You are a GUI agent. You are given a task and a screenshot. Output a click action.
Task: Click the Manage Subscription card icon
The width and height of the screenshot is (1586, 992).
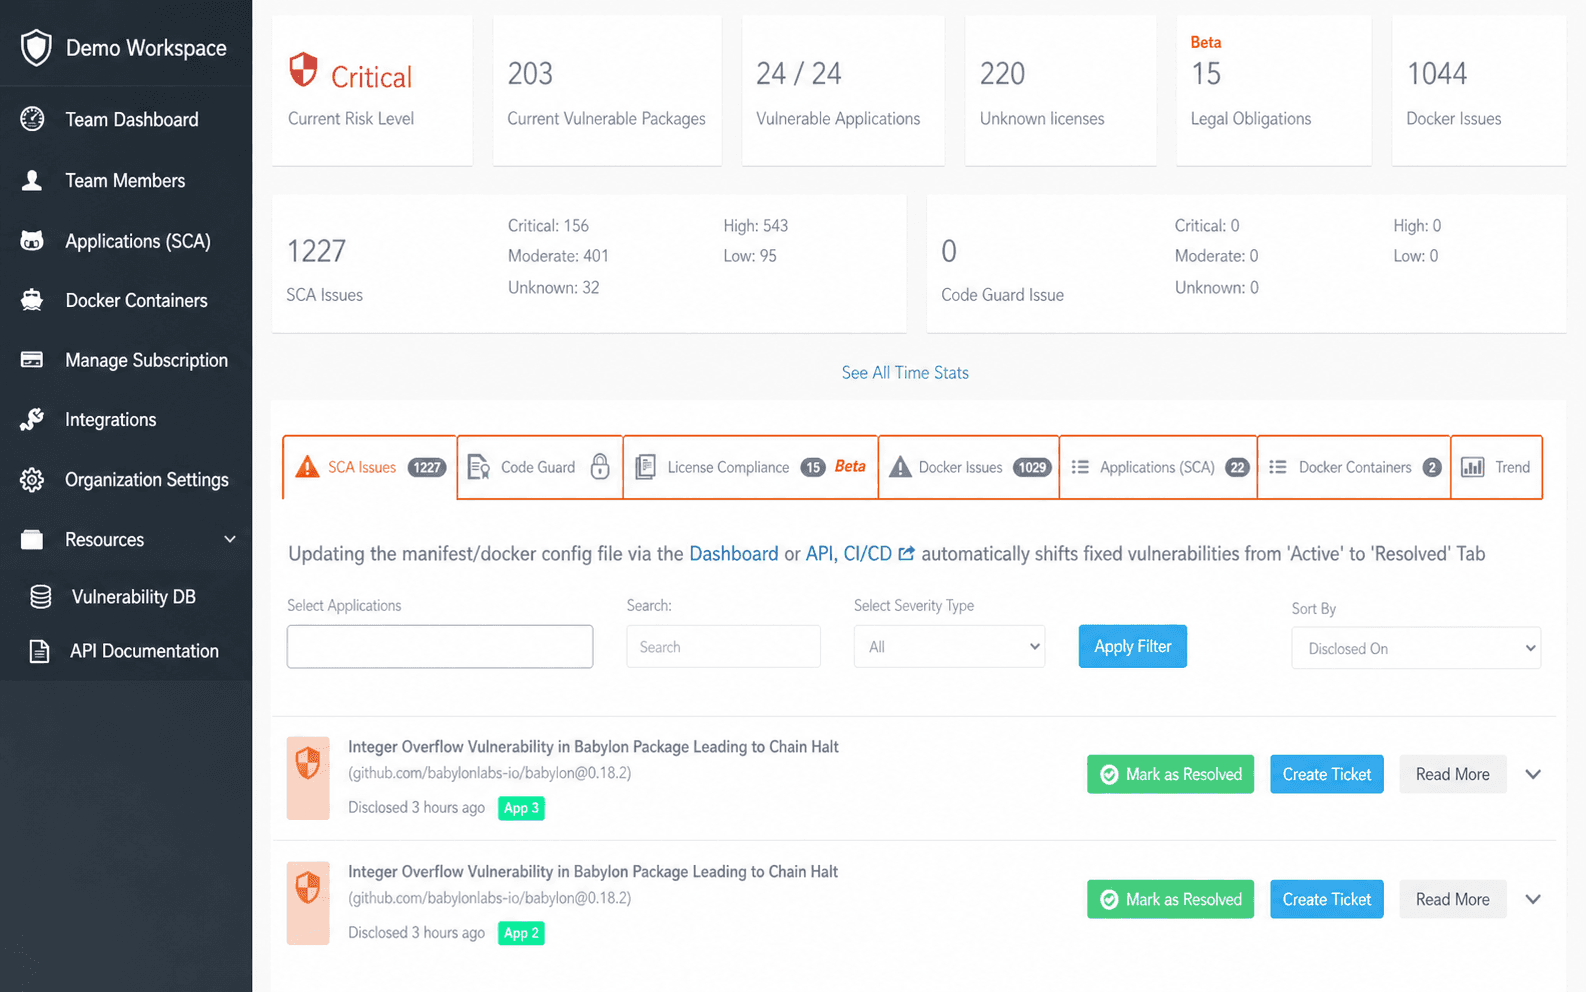point(32,360)
